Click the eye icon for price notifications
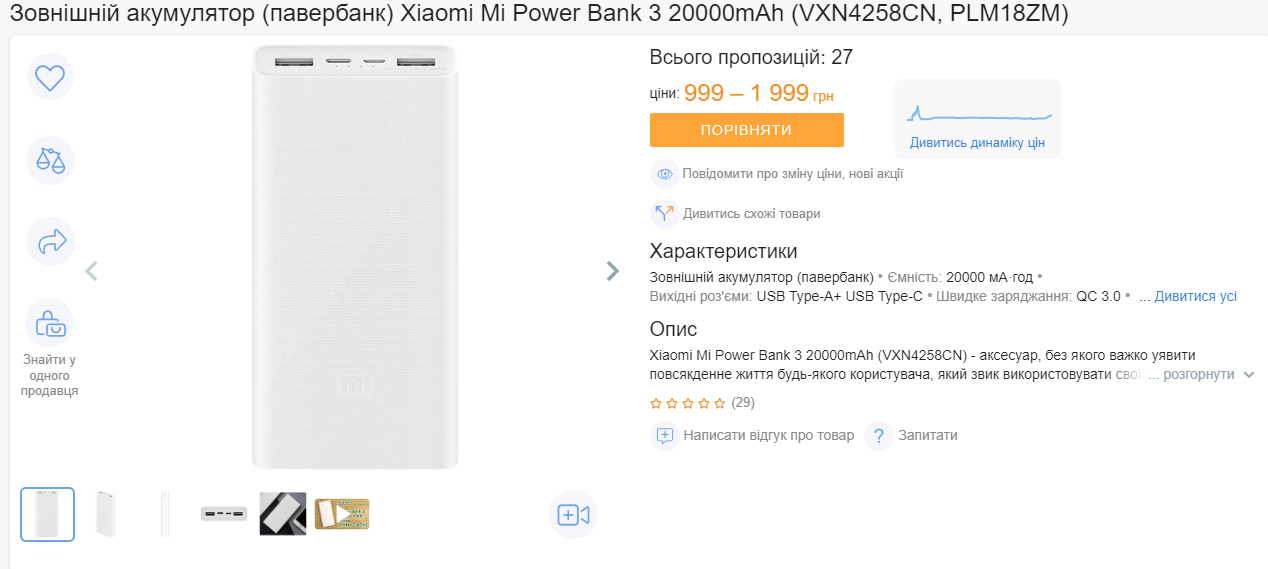 point(665,174)
